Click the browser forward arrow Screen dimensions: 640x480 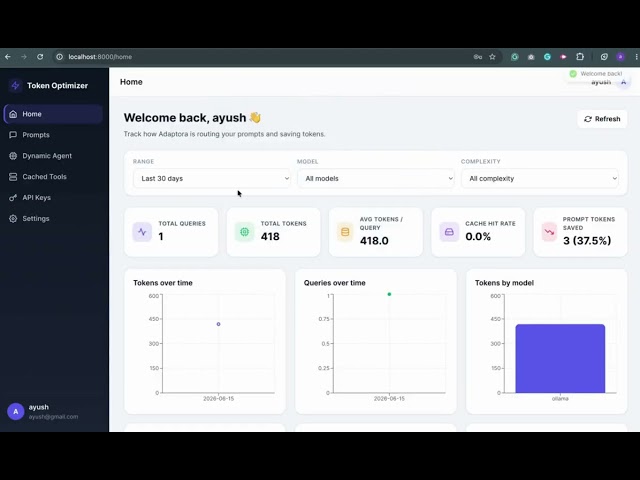(24, 57)
